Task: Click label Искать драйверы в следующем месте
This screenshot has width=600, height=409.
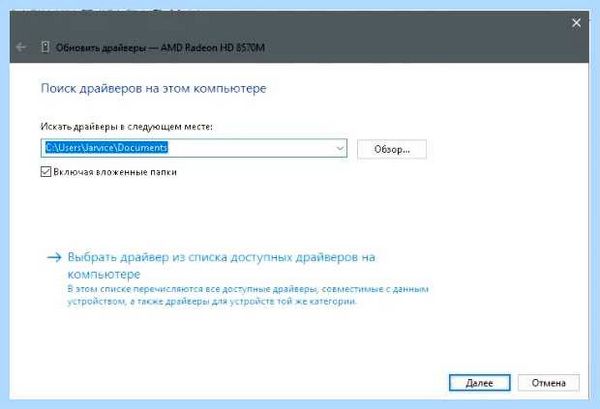Action: [x=126, y=127]
